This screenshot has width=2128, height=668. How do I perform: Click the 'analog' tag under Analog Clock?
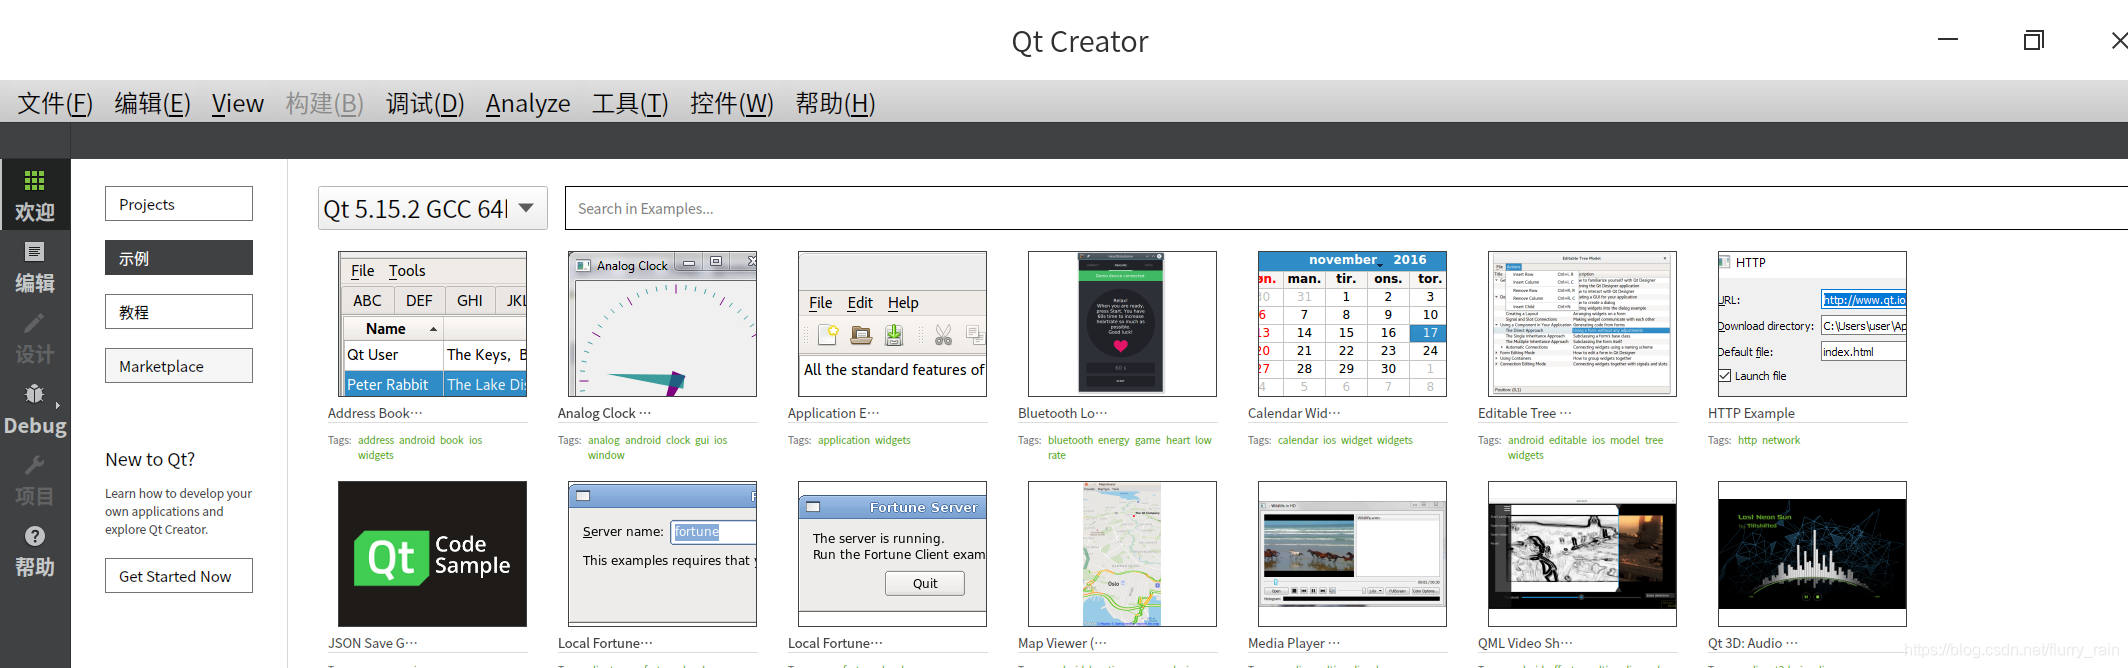coord(604,440)
